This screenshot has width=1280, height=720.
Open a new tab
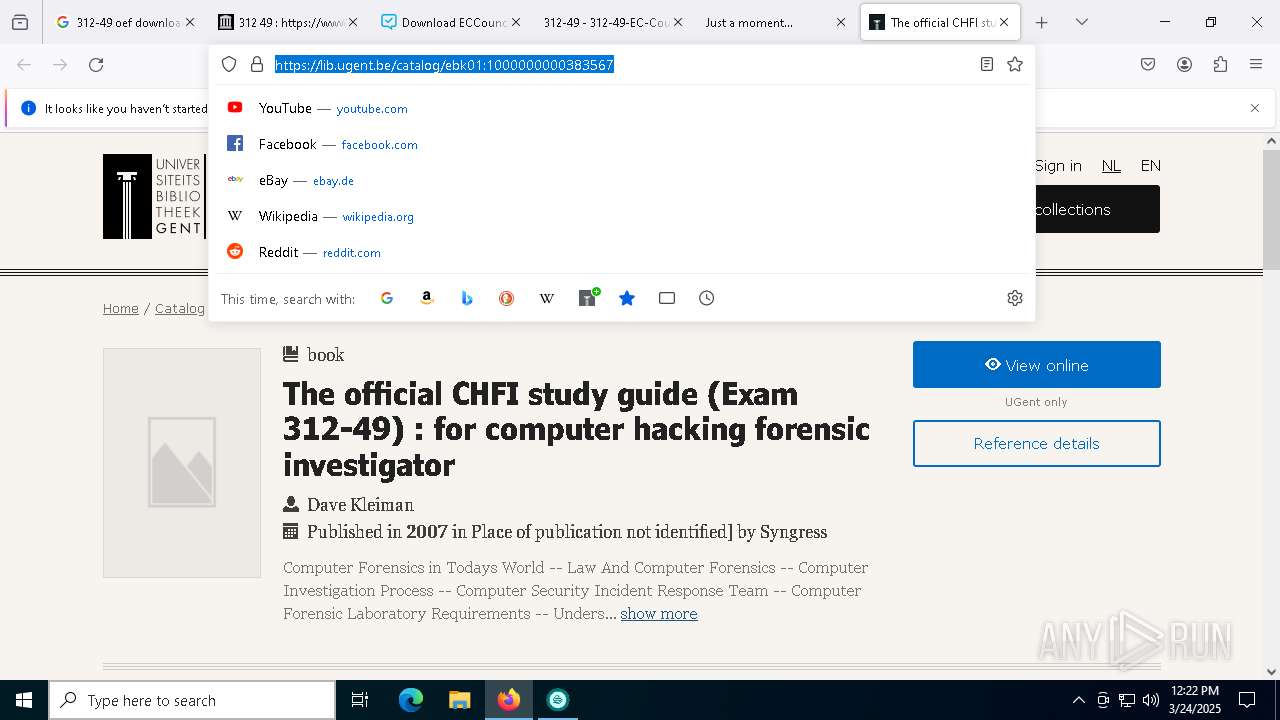coord(1041,22)
